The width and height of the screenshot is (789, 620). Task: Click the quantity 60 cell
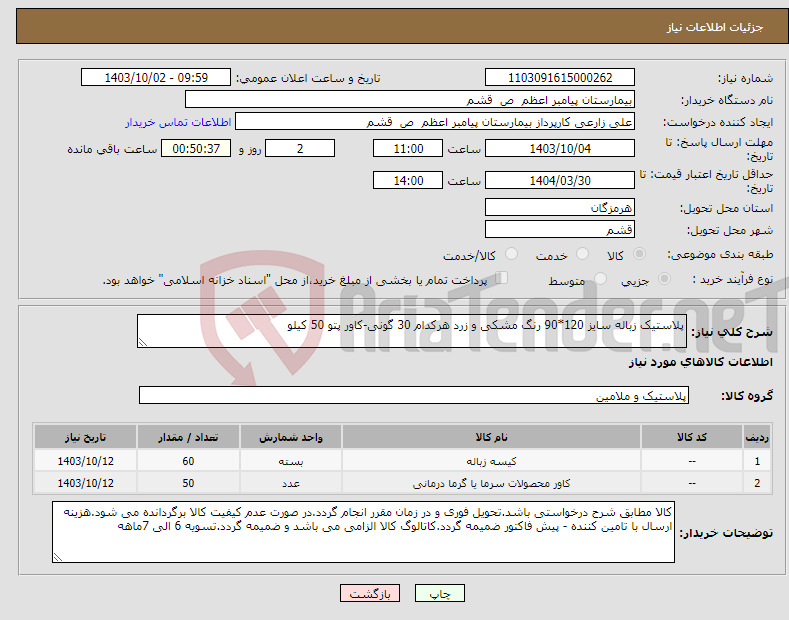pyautogui.click(x=188, y=461)
